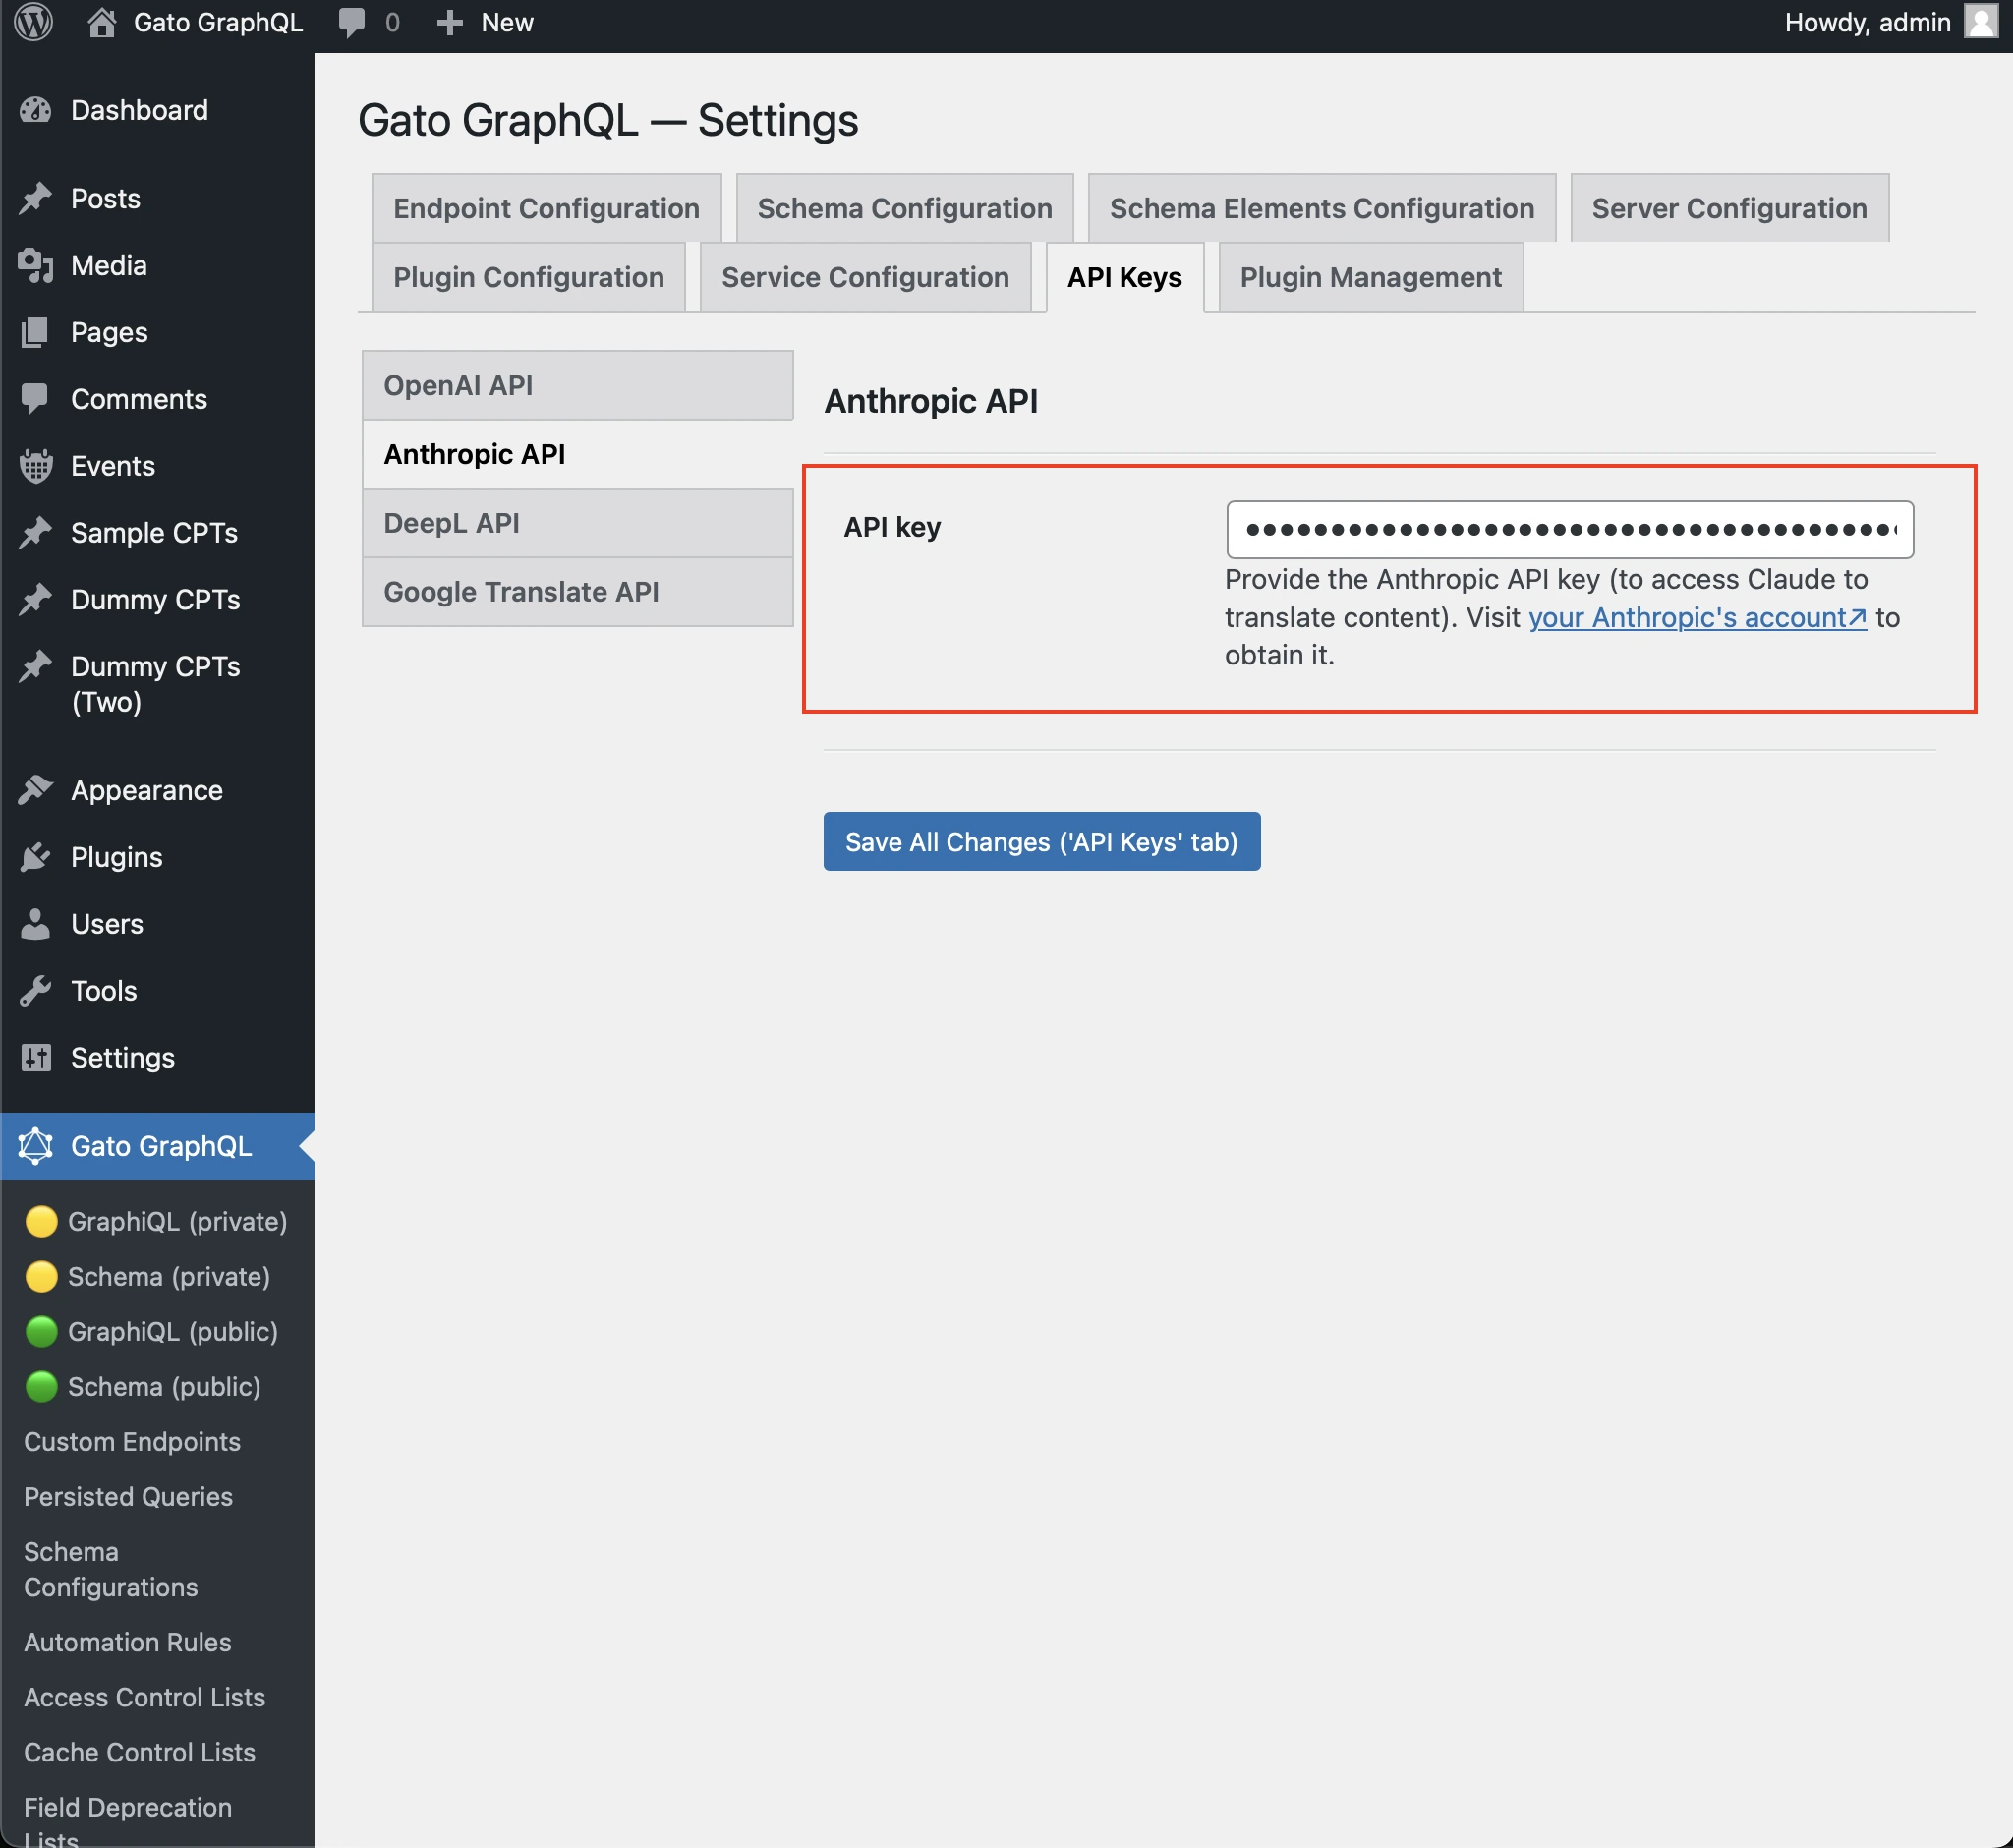Open Field Deprecation Lists submenu

point(127,1822)
